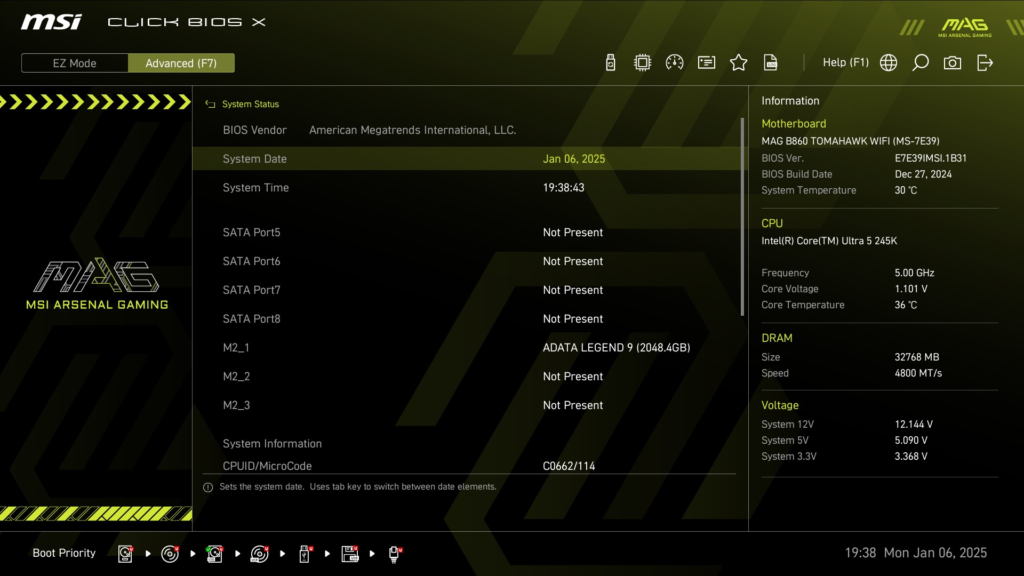View the BIOS log file icon
1024x576 pixels.
click(770, 62)
